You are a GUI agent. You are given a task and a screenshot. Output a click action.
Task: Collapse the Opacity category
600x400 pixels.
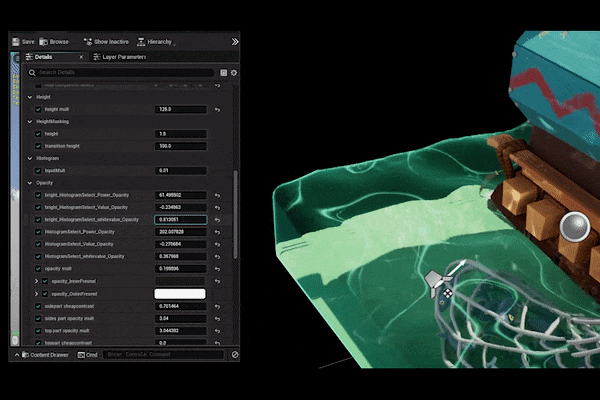coord(29,183)
